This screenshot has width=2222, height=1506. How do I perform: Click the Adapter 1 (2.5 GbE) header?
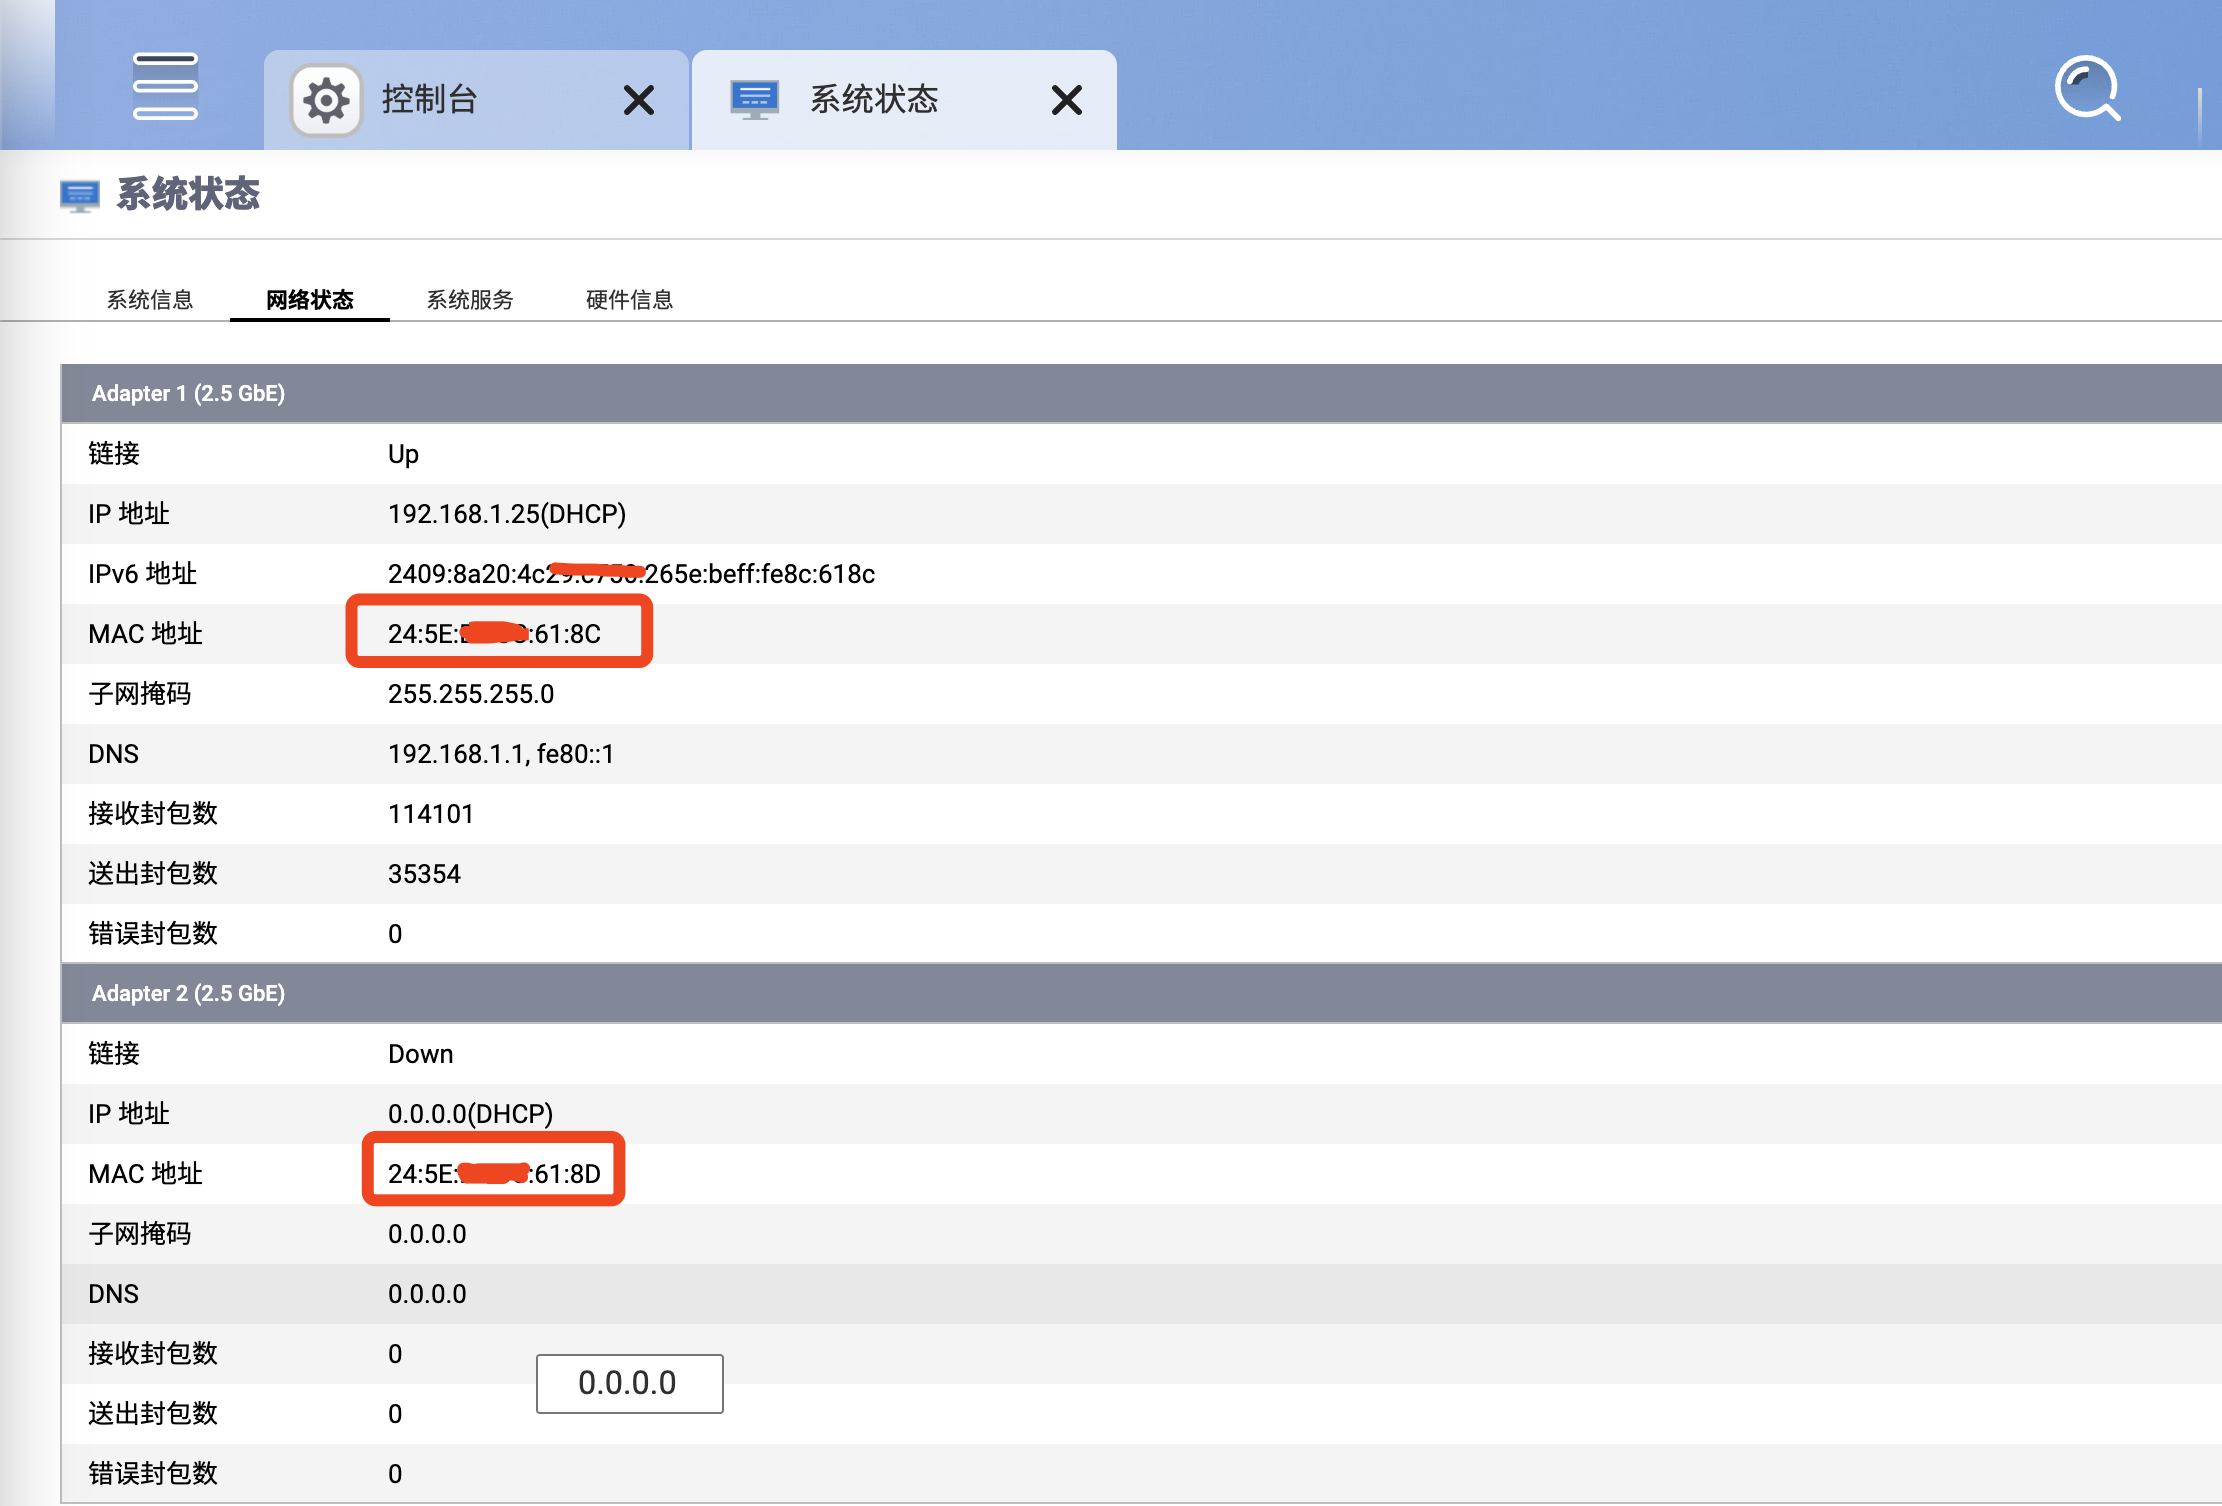pos(188,393)
